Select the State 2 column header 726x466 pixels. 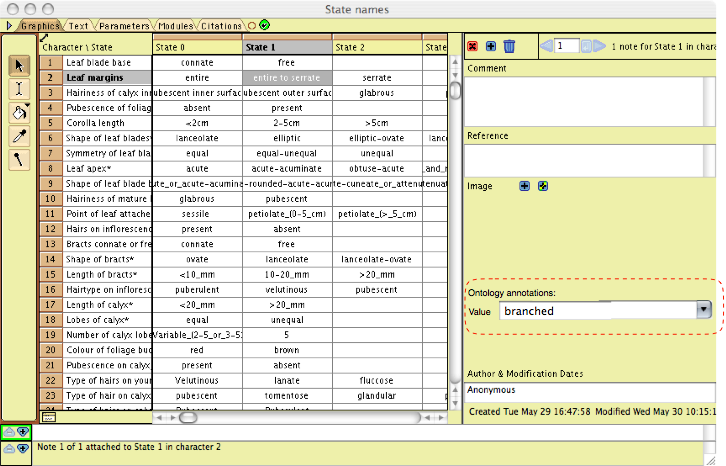tap(377, 47)
